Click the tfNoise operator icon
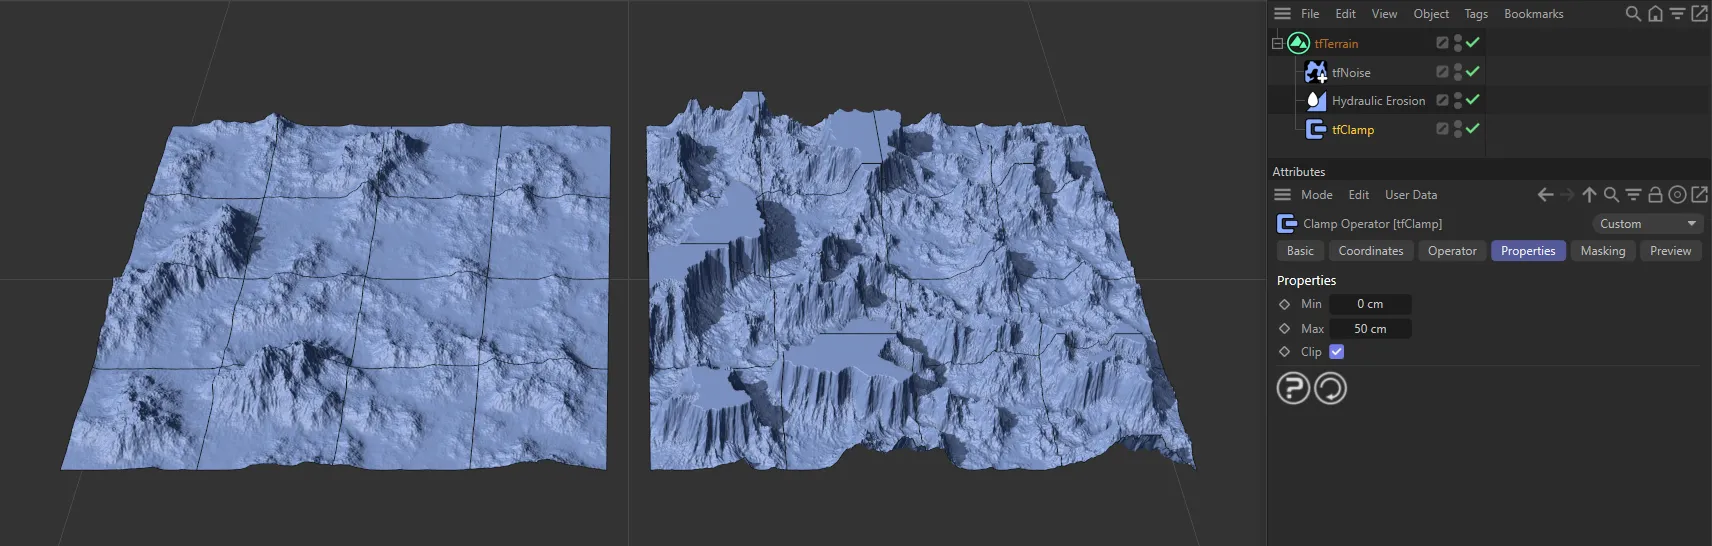This screenshot has height=546, width=1712. (1316, 72)
